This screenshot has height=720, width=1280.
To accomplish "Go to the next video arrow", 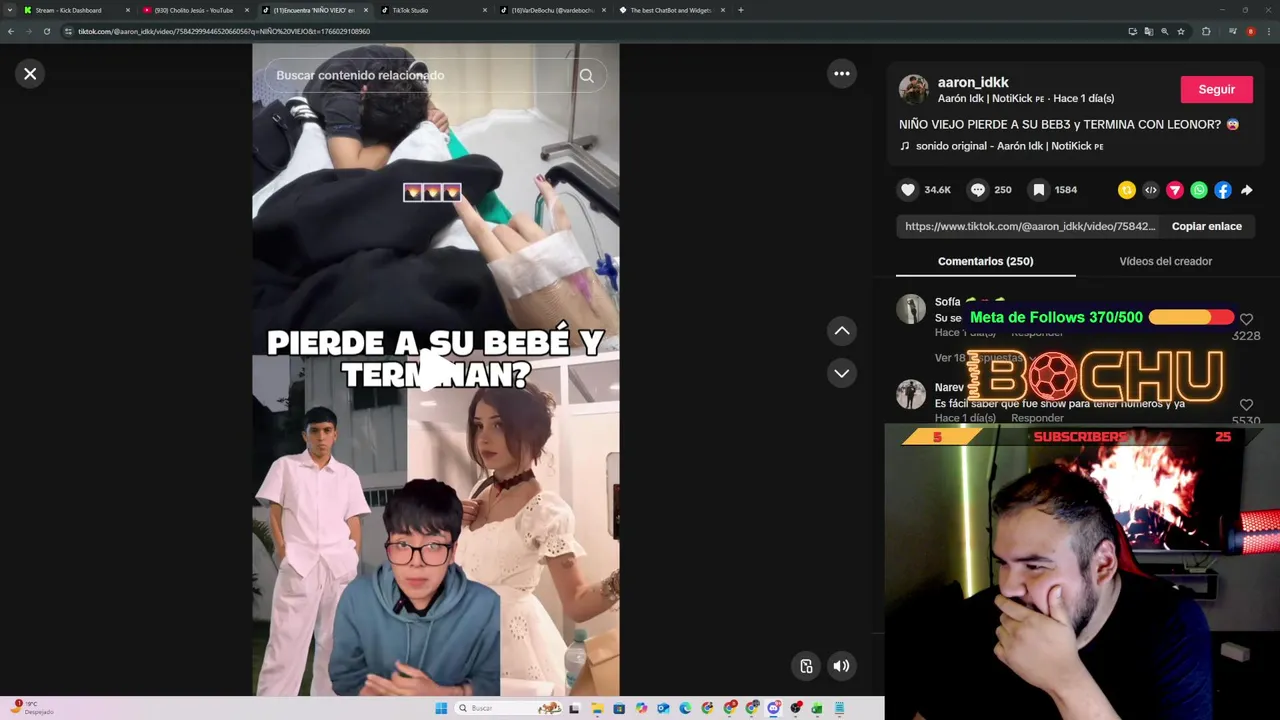I will point(842,373).
